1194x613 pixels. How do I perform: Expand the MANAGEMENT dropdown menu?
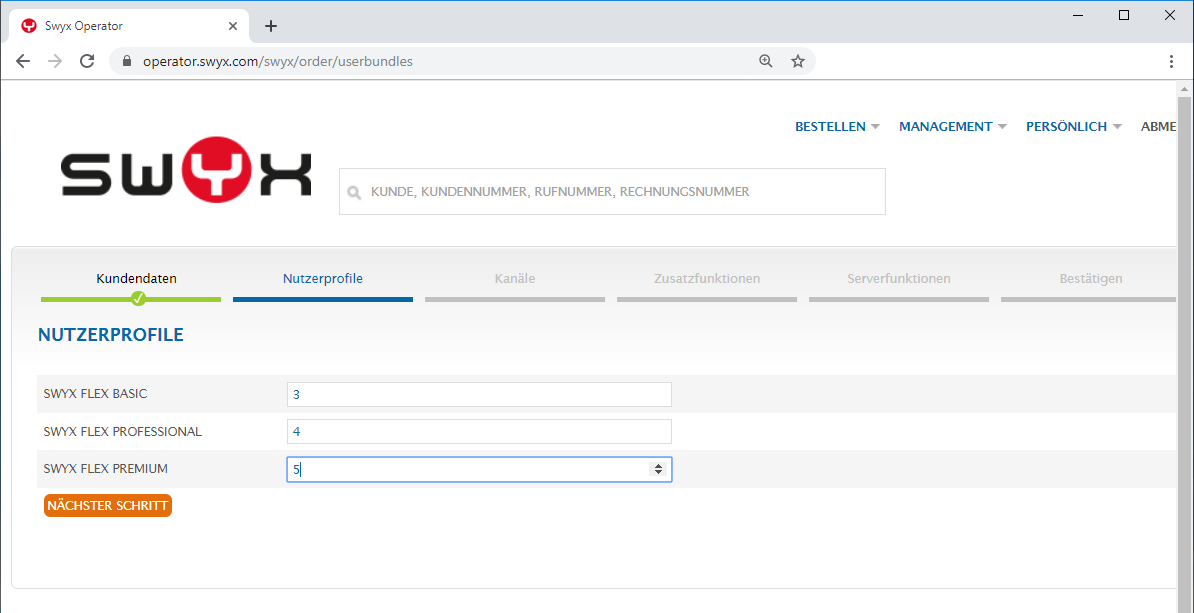pyautogui.click(x=952, y=127)
